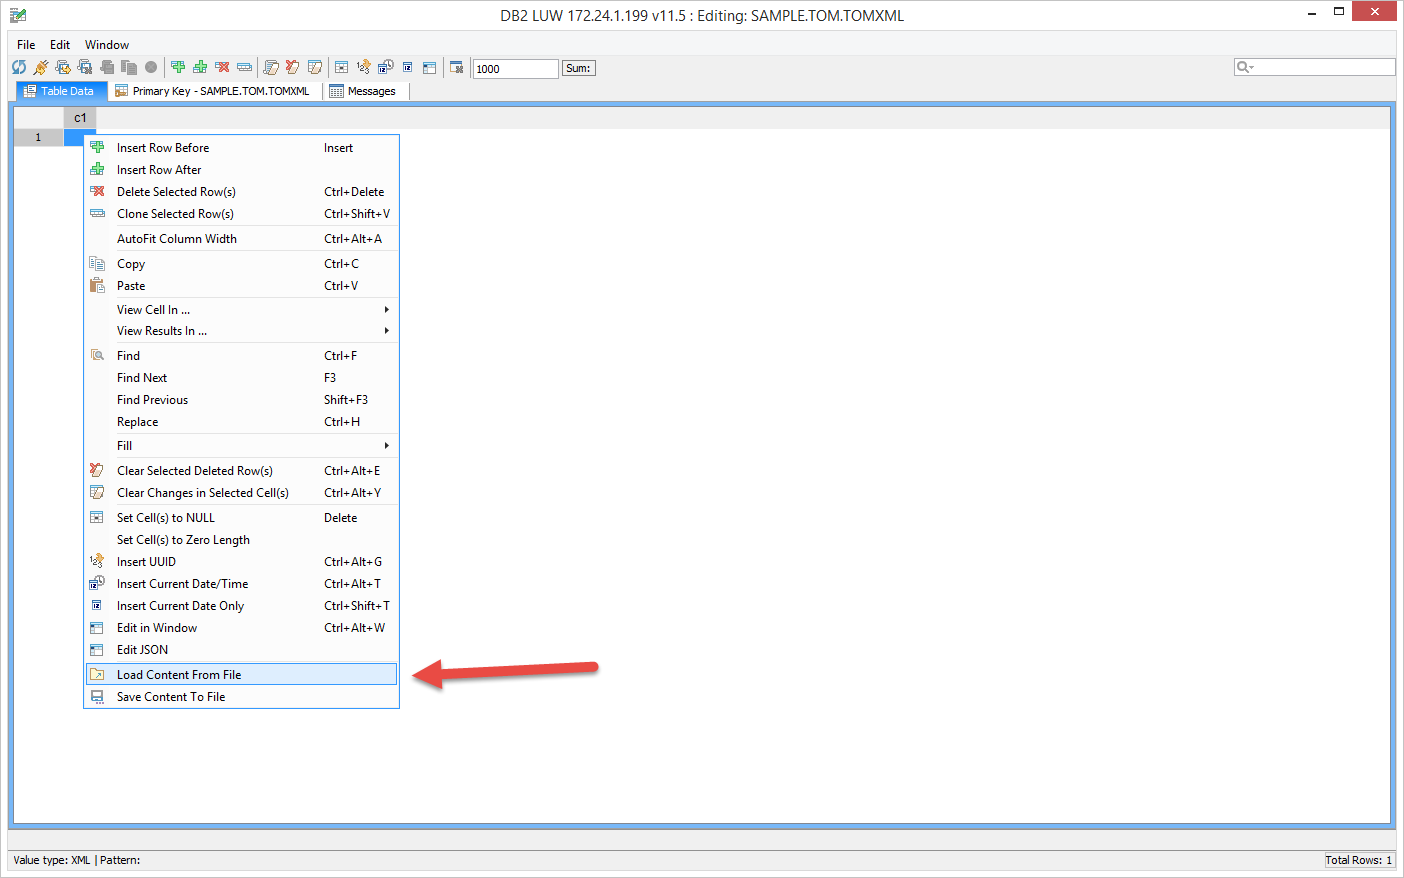Image resolution: width=1404 pixels, height=878 pixels.
Task: Select the Find menu entry
Action: [x=242, y=356]
